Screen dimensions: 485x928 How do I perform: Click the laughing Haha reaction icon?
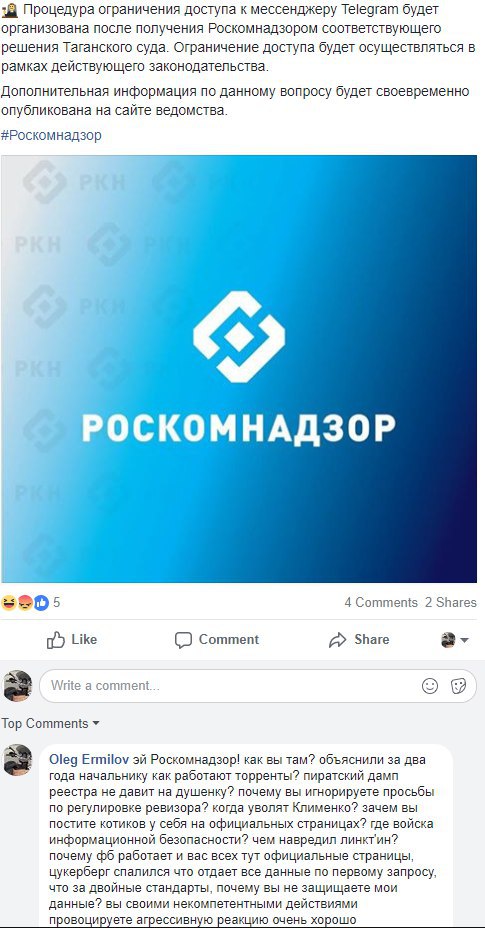pyautogui.click(x=9, y=603)
